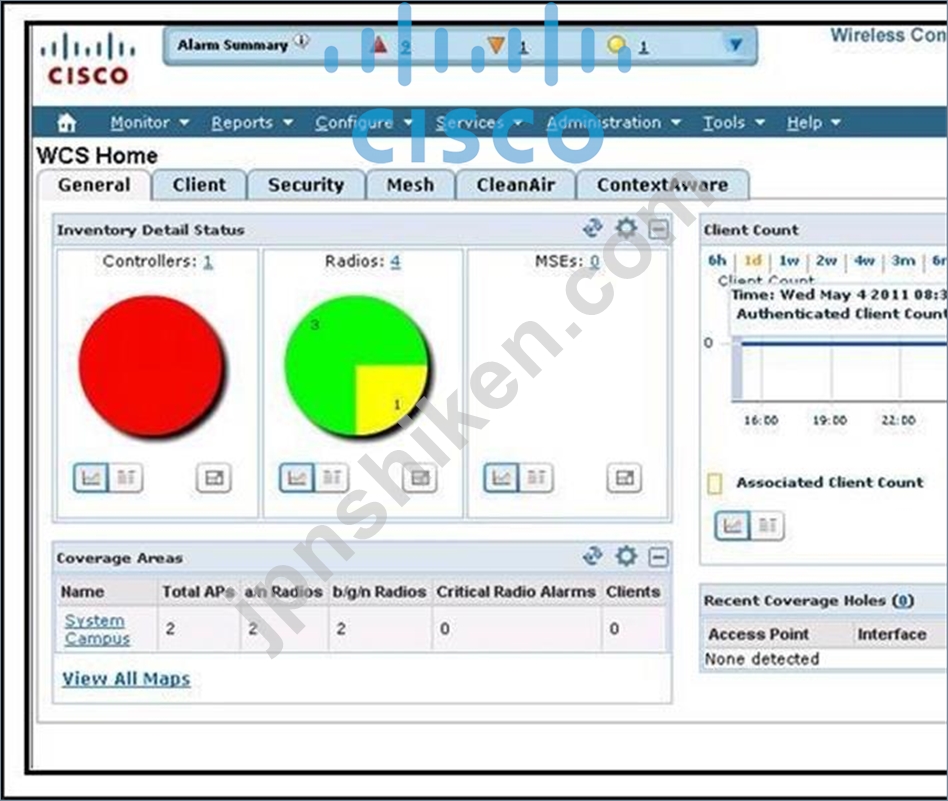948x801 pixels.
Task: Show Client Count table view icon
Action: (767, 525)
